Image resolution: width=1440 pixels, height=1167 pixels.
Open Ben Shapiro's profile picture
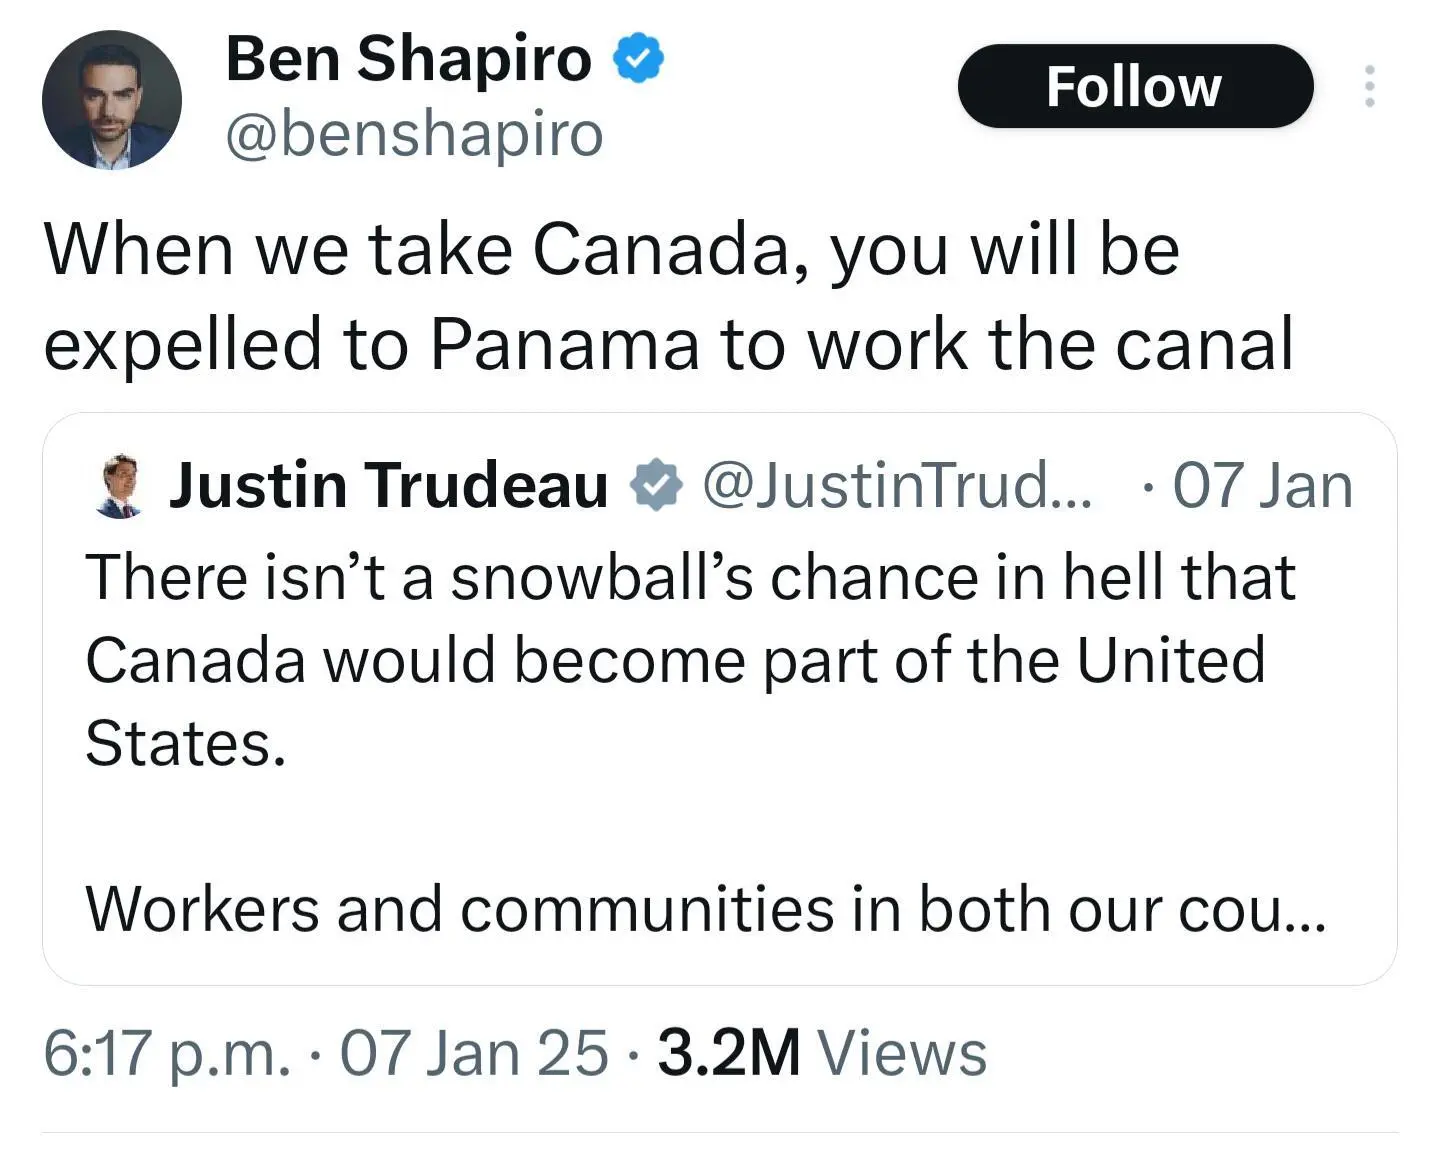click(x=112, y=100)
